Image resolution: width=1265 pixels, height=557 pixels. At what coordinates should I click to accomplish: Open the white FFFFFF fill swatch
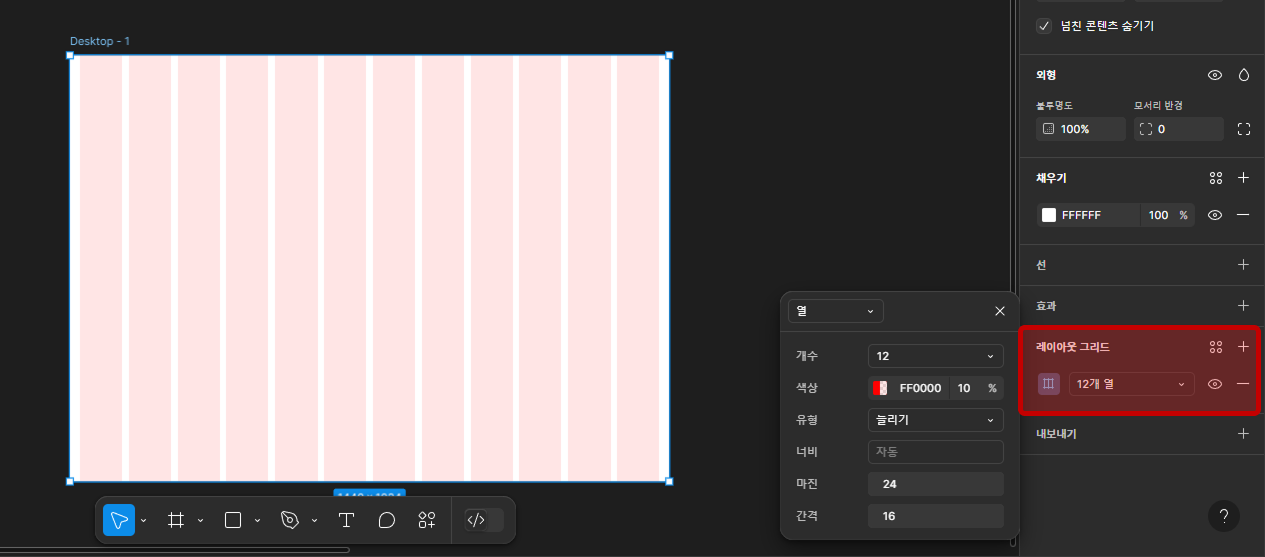tap(1049, 215)
